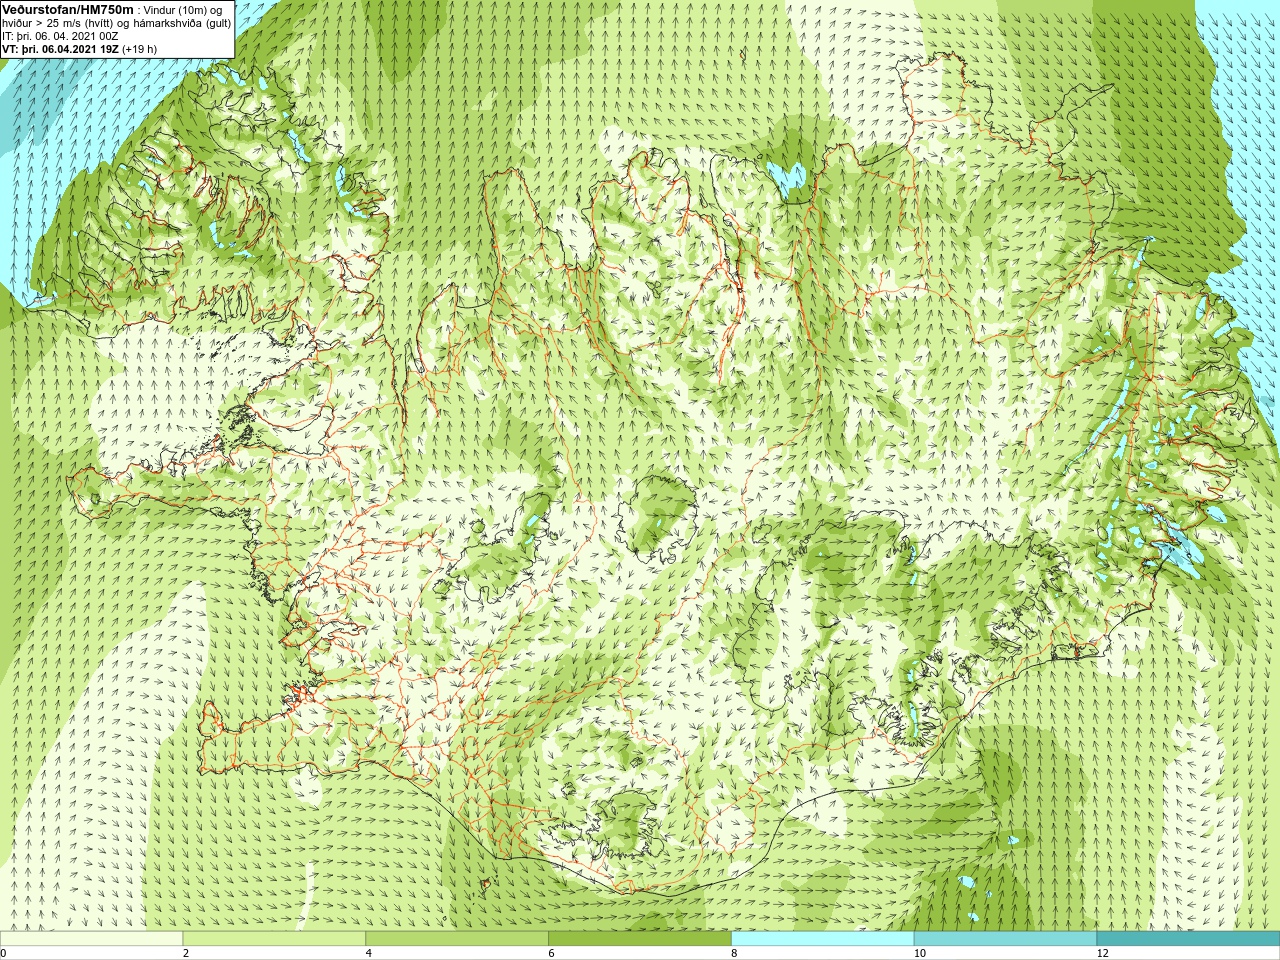Click the legend value '2'
This screenshot has width=1280, height=960.
coord(186,953)
